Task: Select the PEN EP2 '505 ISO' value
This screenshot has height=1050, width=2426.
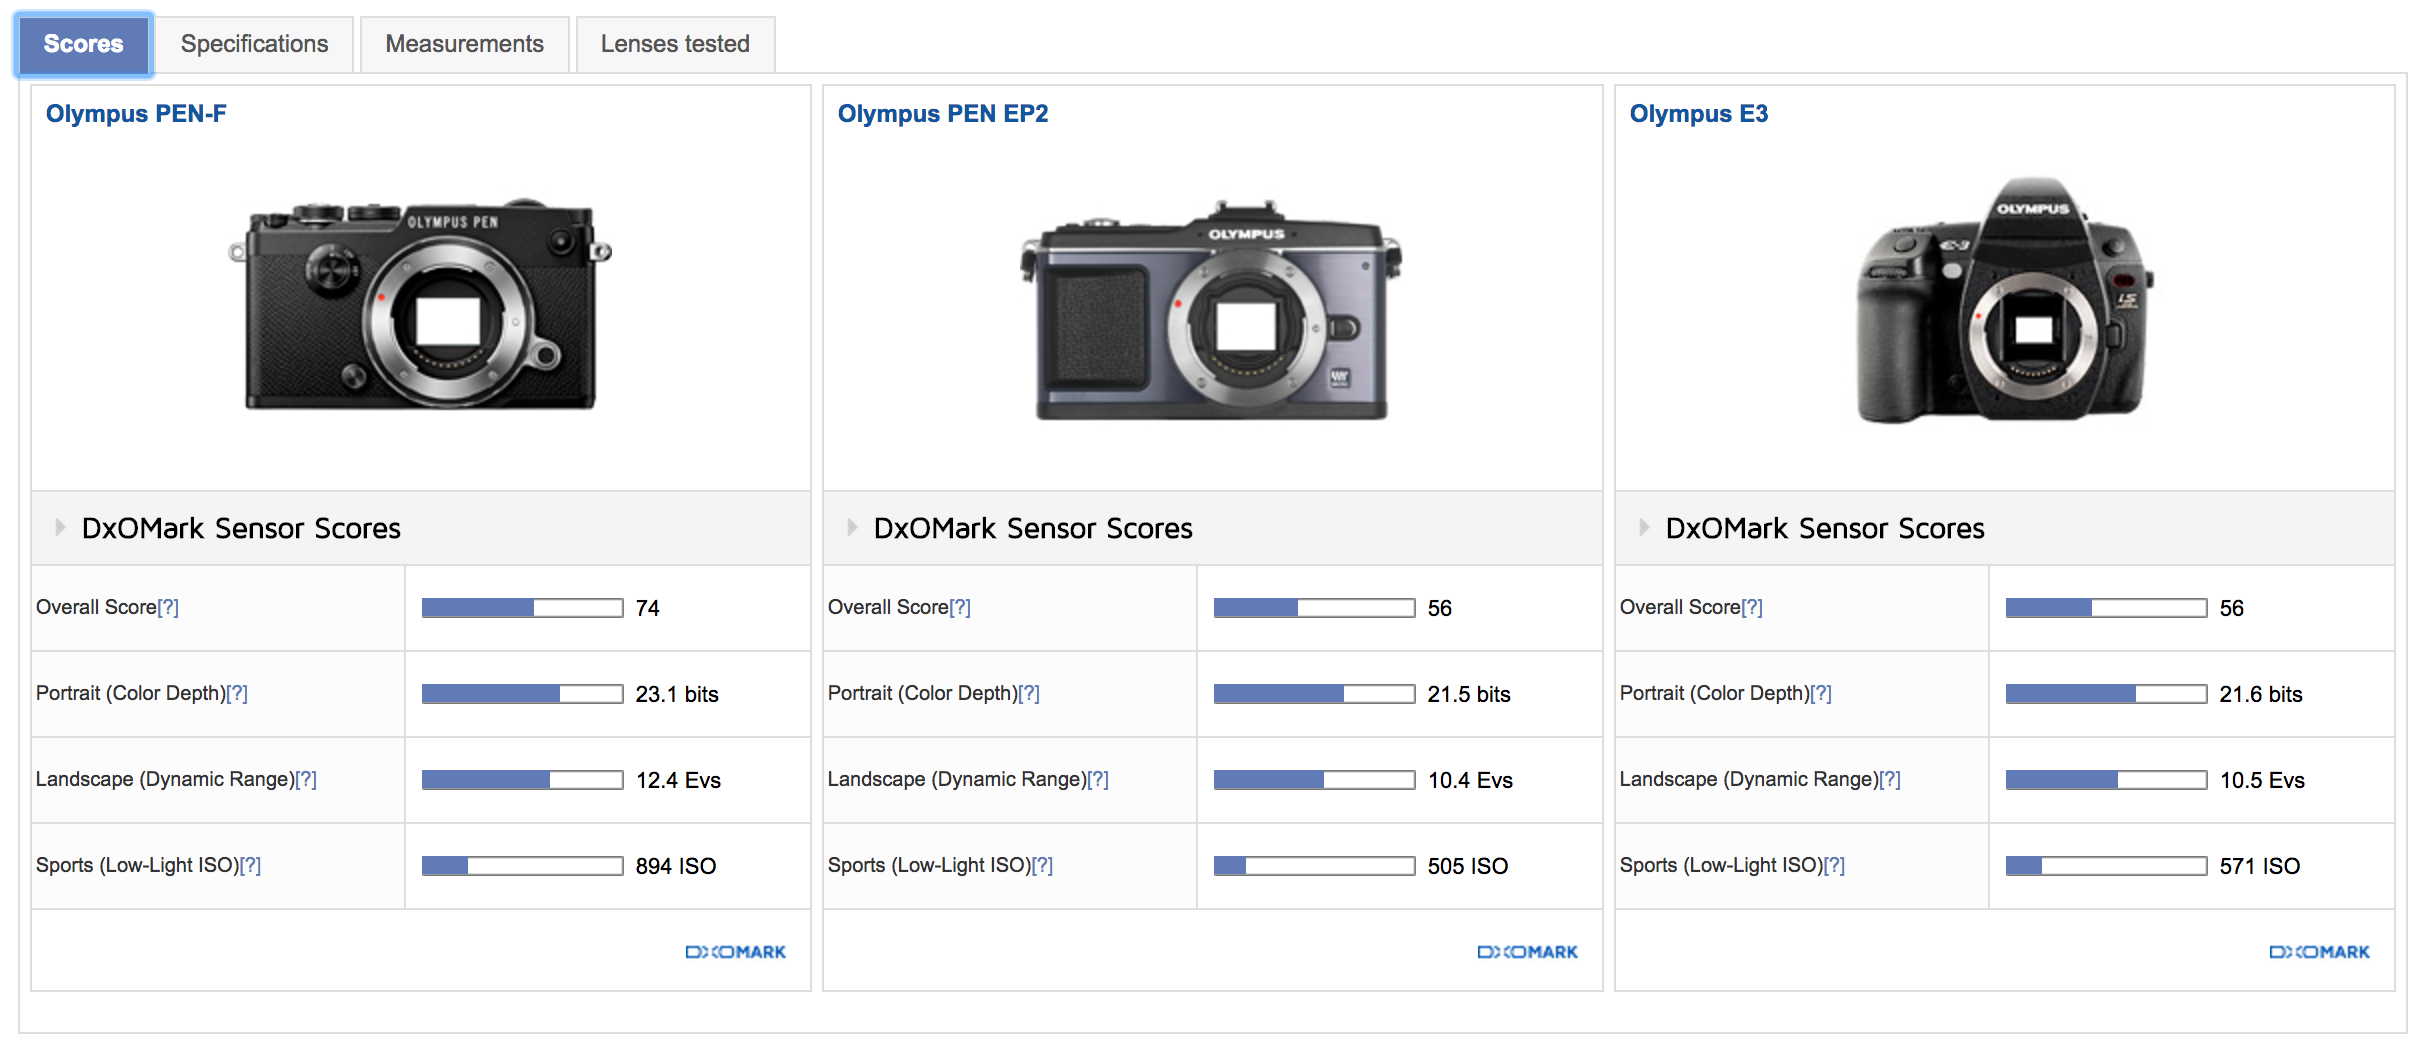Action: (1468, 866)
